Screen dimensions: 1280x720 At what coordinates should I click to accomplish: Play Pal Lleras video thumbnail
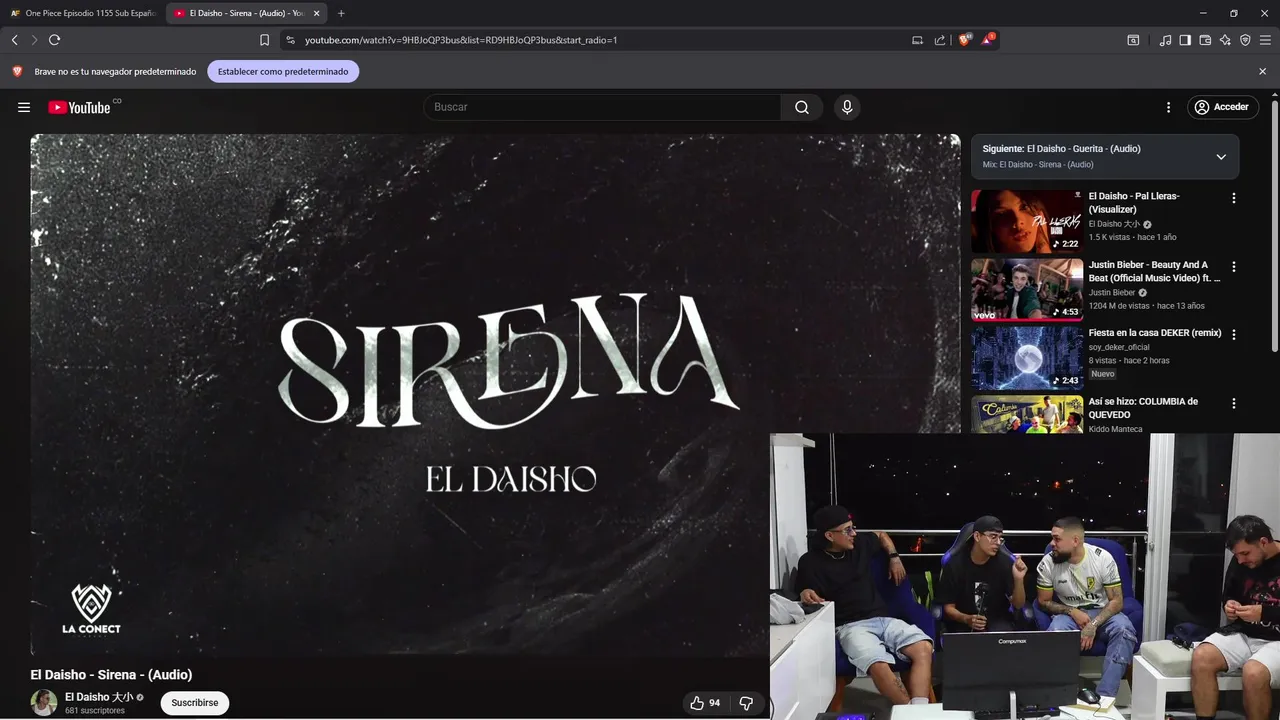(x=1027, y=221)
